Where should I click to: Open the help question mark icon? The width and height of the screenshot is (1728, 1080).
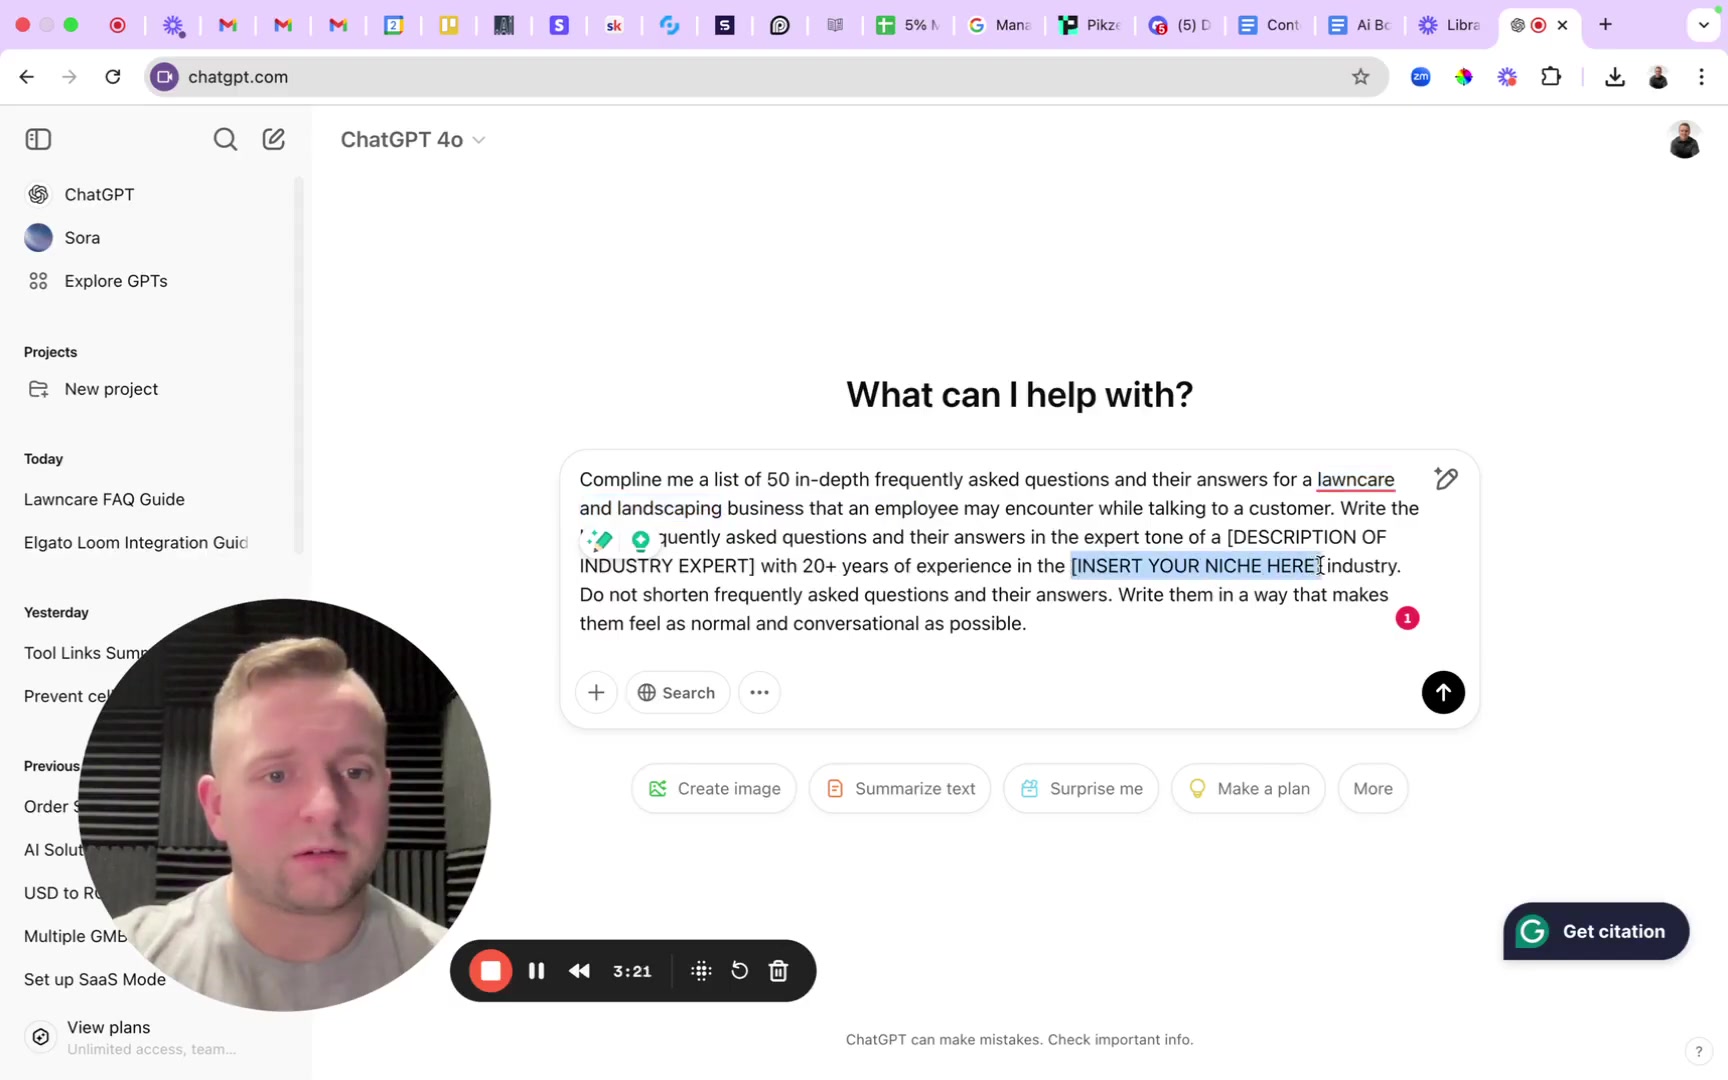point(1697,1051)
